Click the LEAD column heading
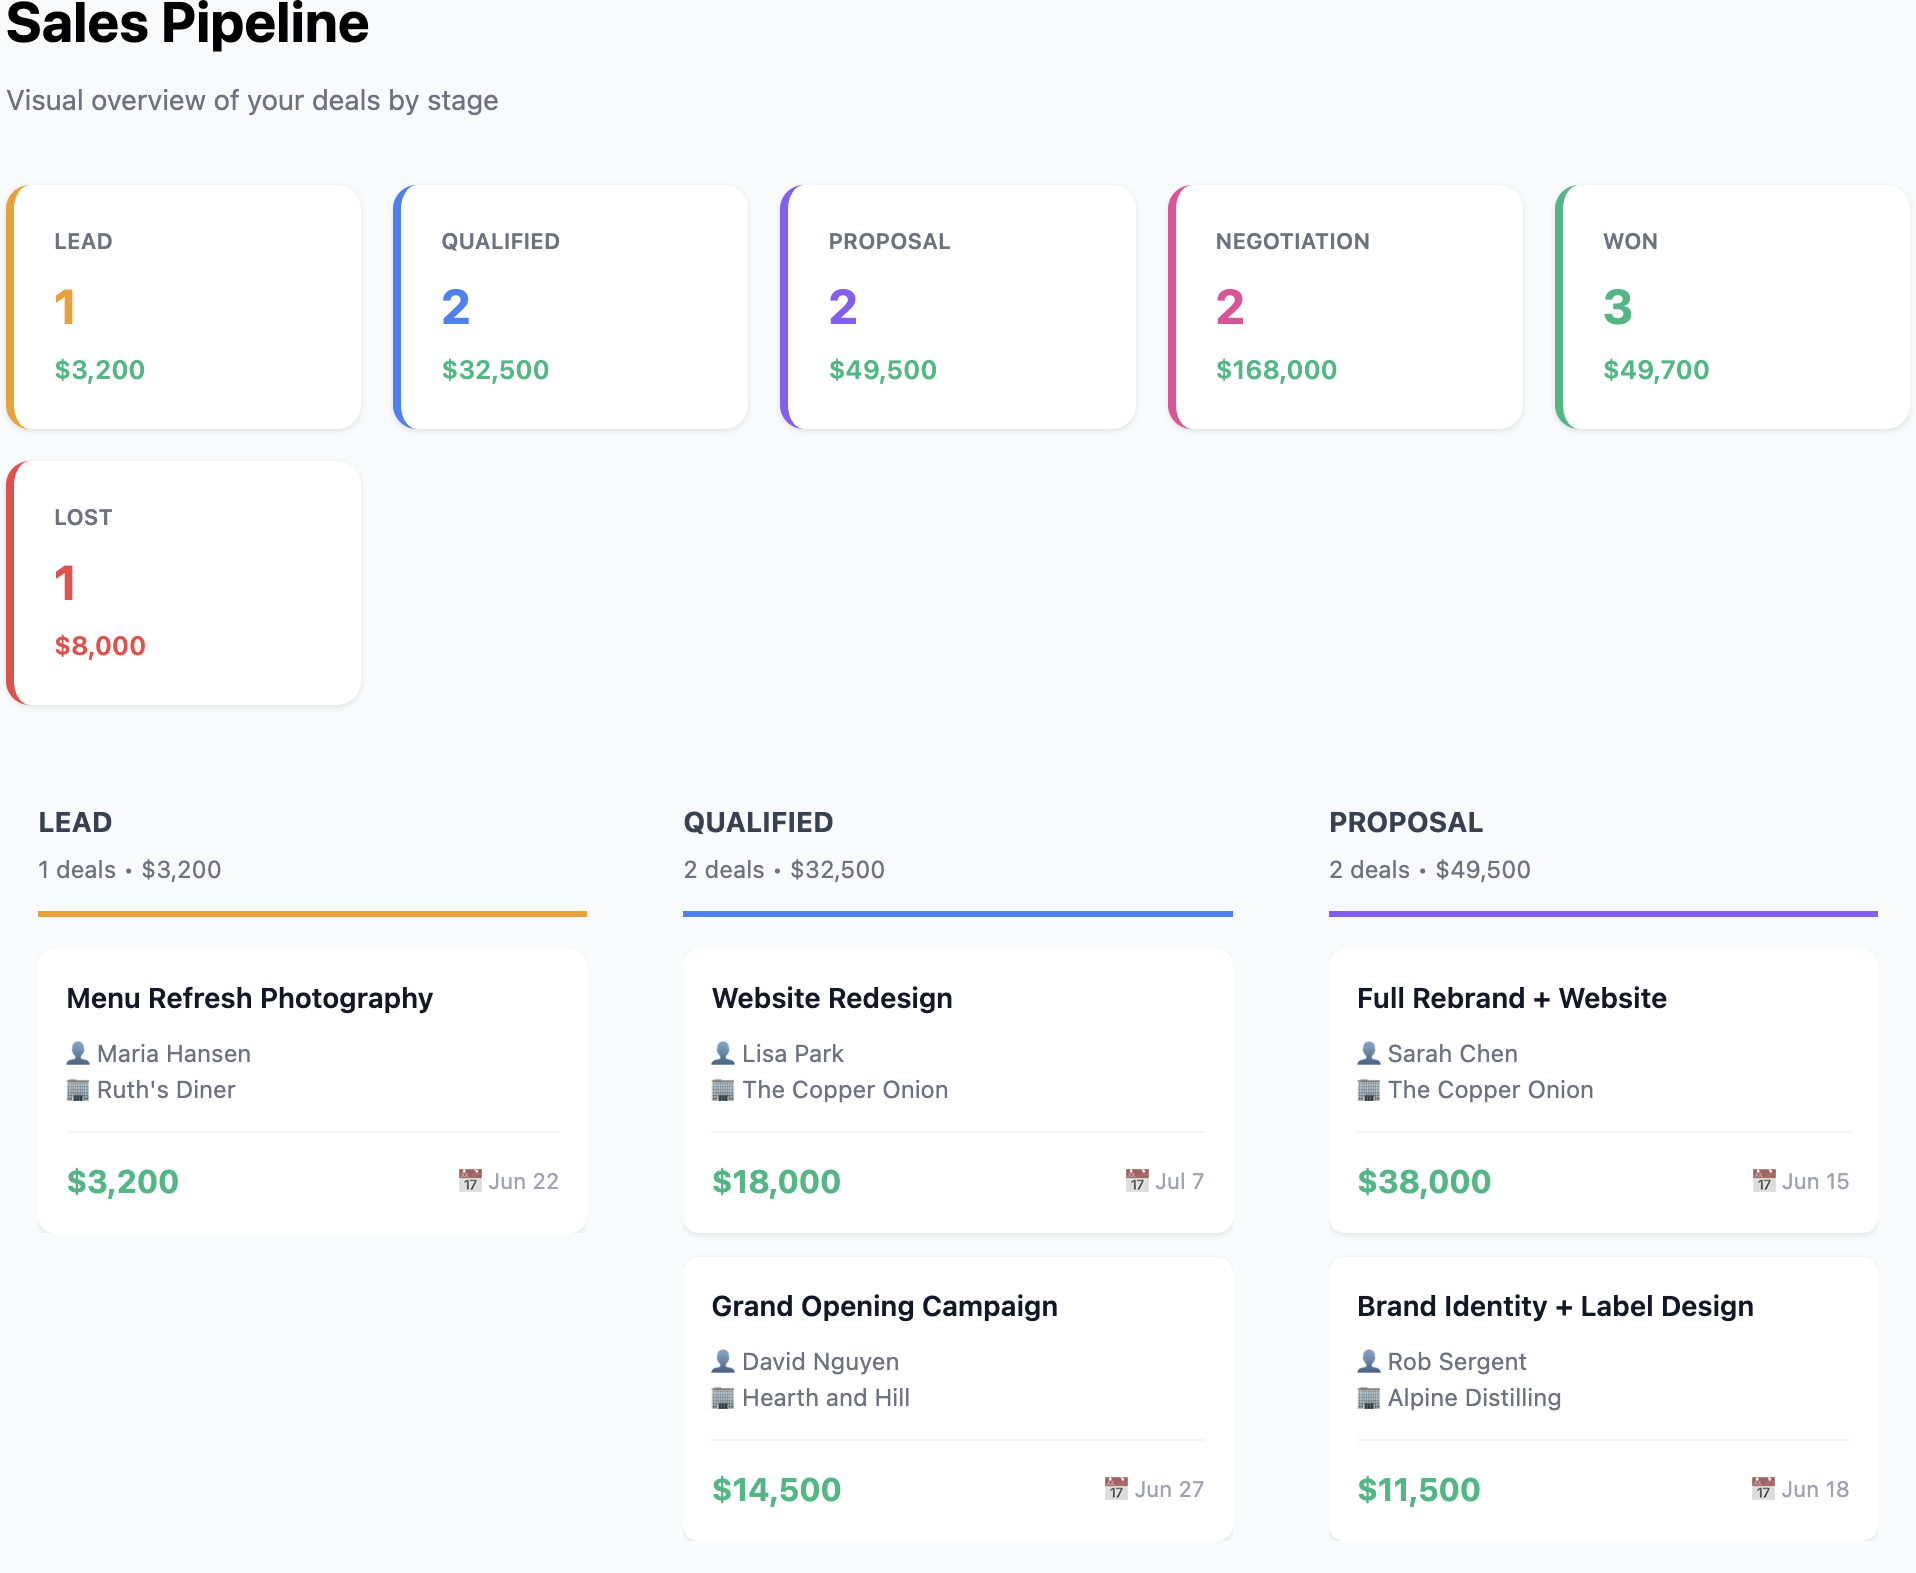The image size is (1916, 1573). coord(75,822)
